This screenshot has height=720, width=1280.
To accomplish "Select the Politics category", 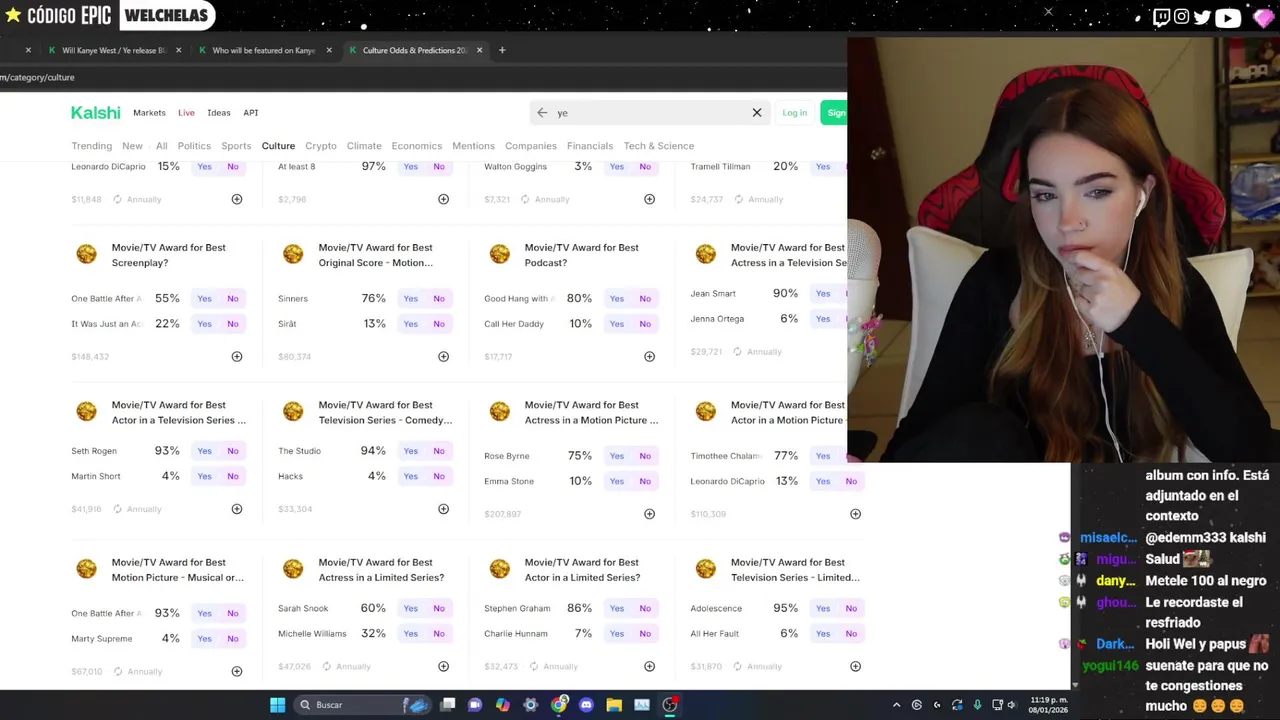I will point(194,146).
